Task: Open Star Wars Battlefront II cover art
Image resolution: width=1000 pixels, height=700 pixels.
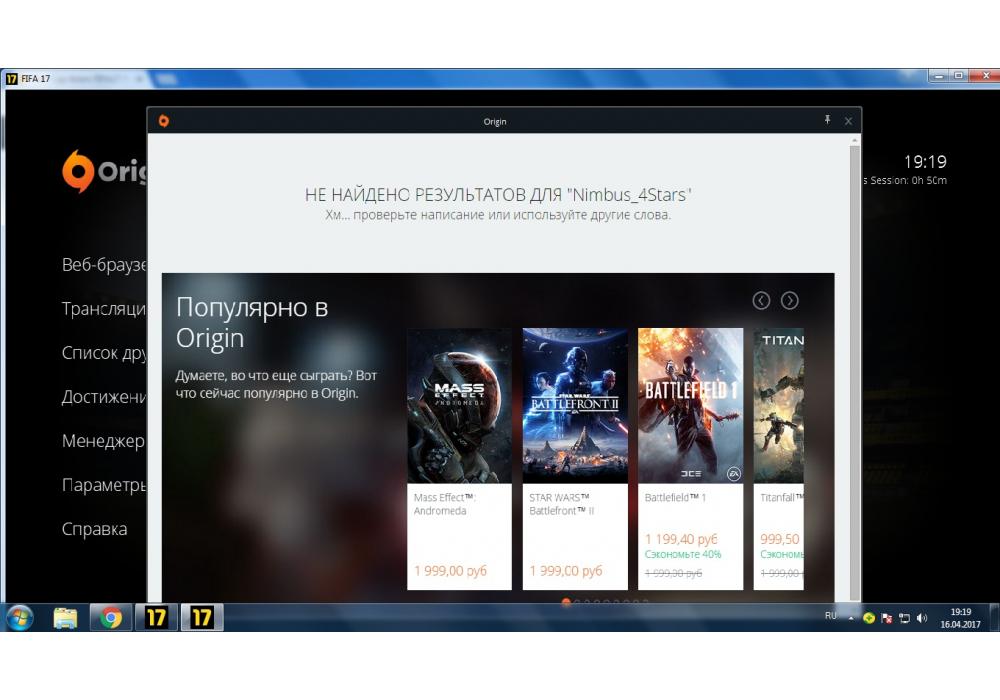Action: [x=575, y=405]
